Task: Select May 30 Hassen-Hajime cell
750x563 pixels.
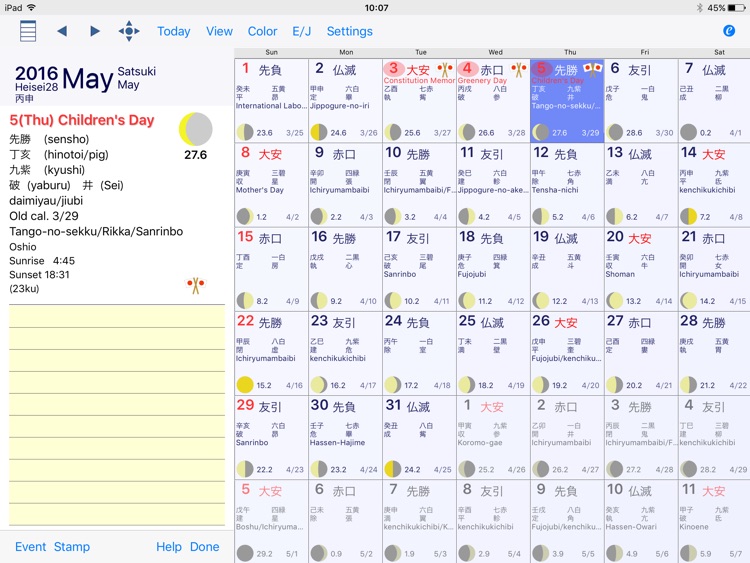Action: tap(345, 438)
